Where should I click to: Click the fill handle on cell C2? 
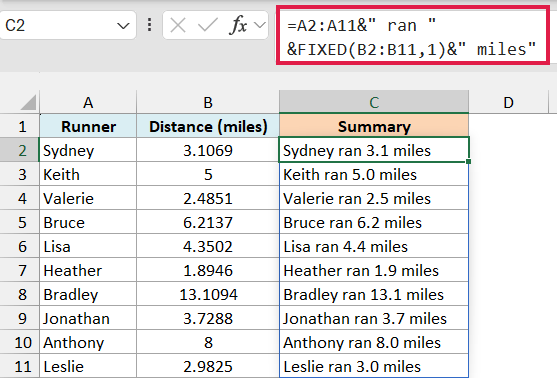[469, 162]
